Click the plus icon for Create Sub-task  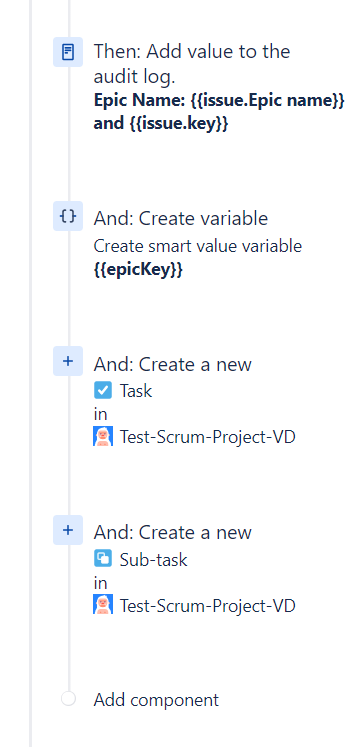pyautogui.click(x=68, y=530)
